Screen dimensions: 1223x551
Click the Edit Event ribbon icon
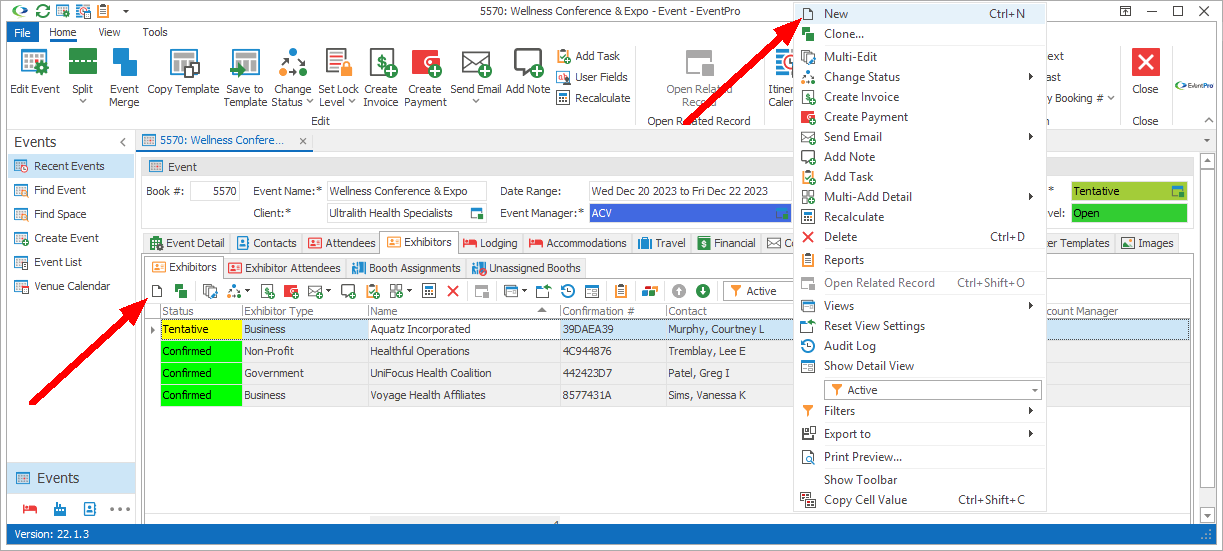35,64
